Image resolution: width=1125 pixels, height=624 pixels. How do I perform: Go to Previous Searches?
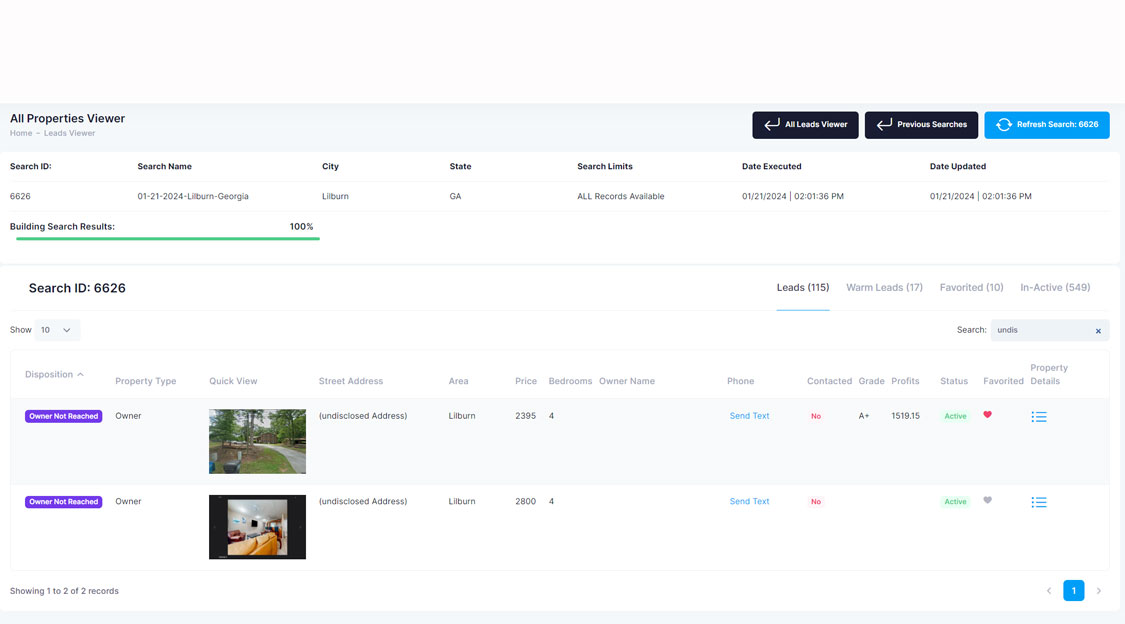pos(921,125)
